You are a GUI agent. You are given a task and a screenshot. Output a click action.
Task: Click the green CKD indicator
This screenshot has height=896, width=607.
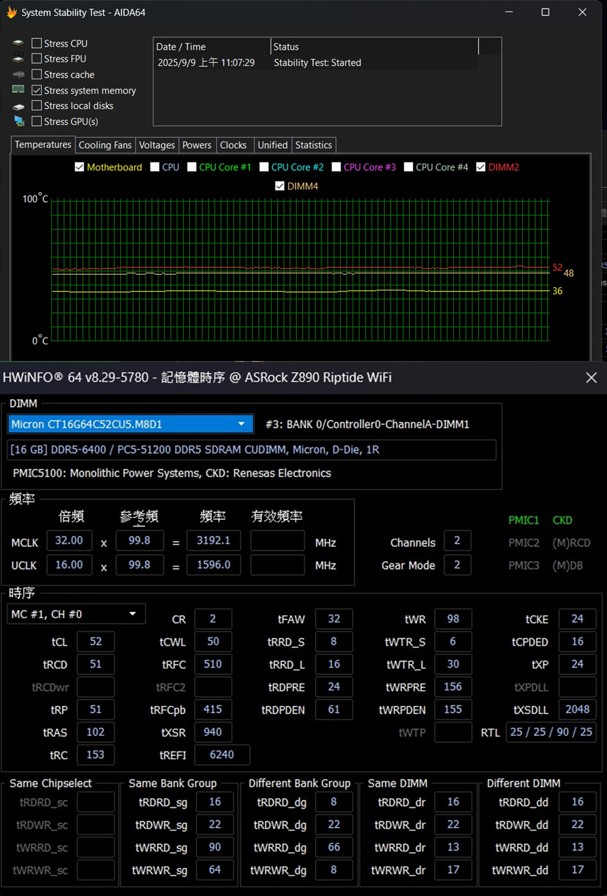click(562, 520)
